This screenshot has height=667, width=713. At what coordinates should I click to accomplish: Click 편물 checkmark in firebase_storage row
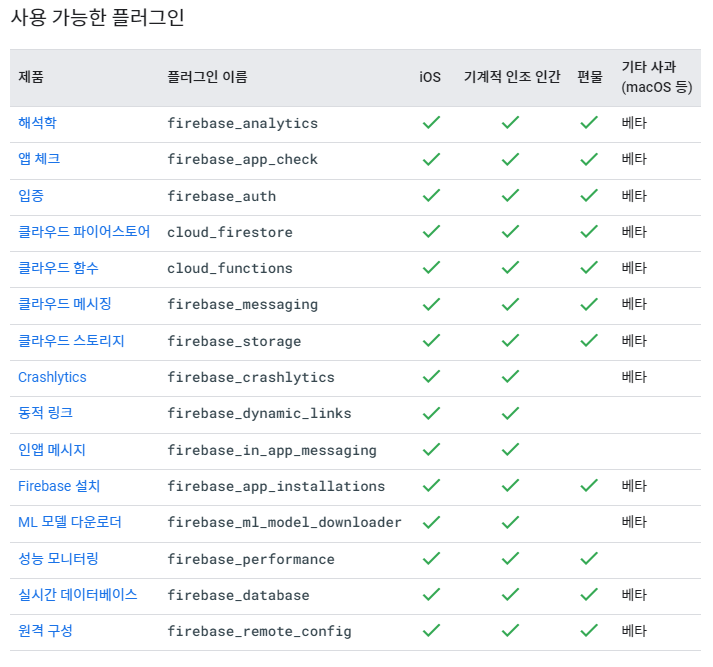(589, 341)
